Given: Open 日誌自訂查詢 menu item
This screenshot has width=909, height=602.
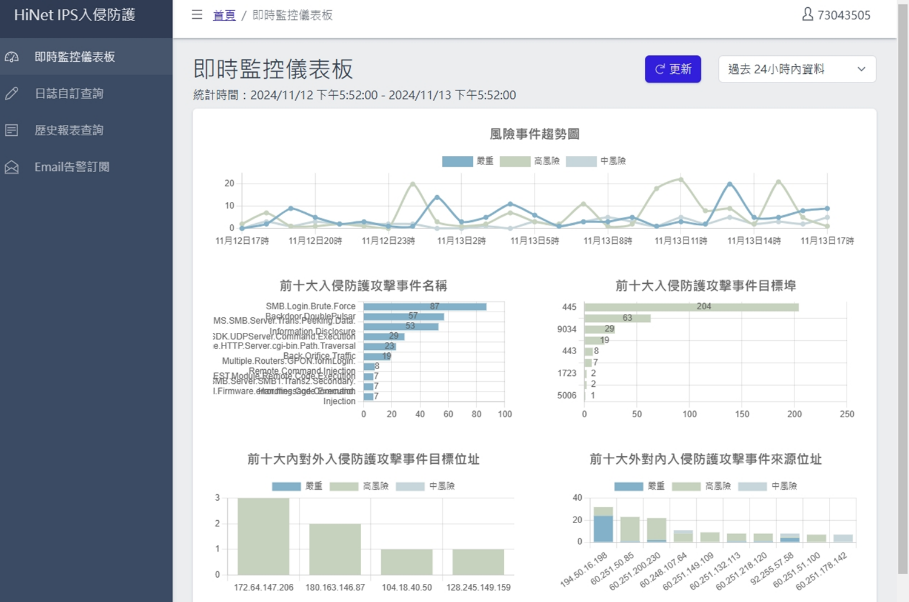Looking at the screenshot, I should [69, 94].
